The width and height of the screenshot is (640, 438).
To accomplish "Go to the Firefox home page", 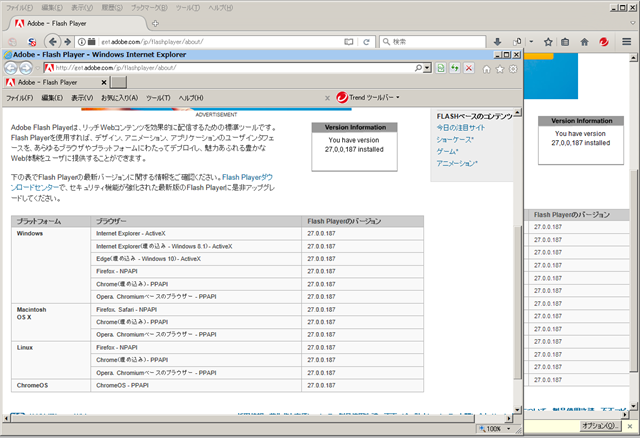I will point(584,42).
